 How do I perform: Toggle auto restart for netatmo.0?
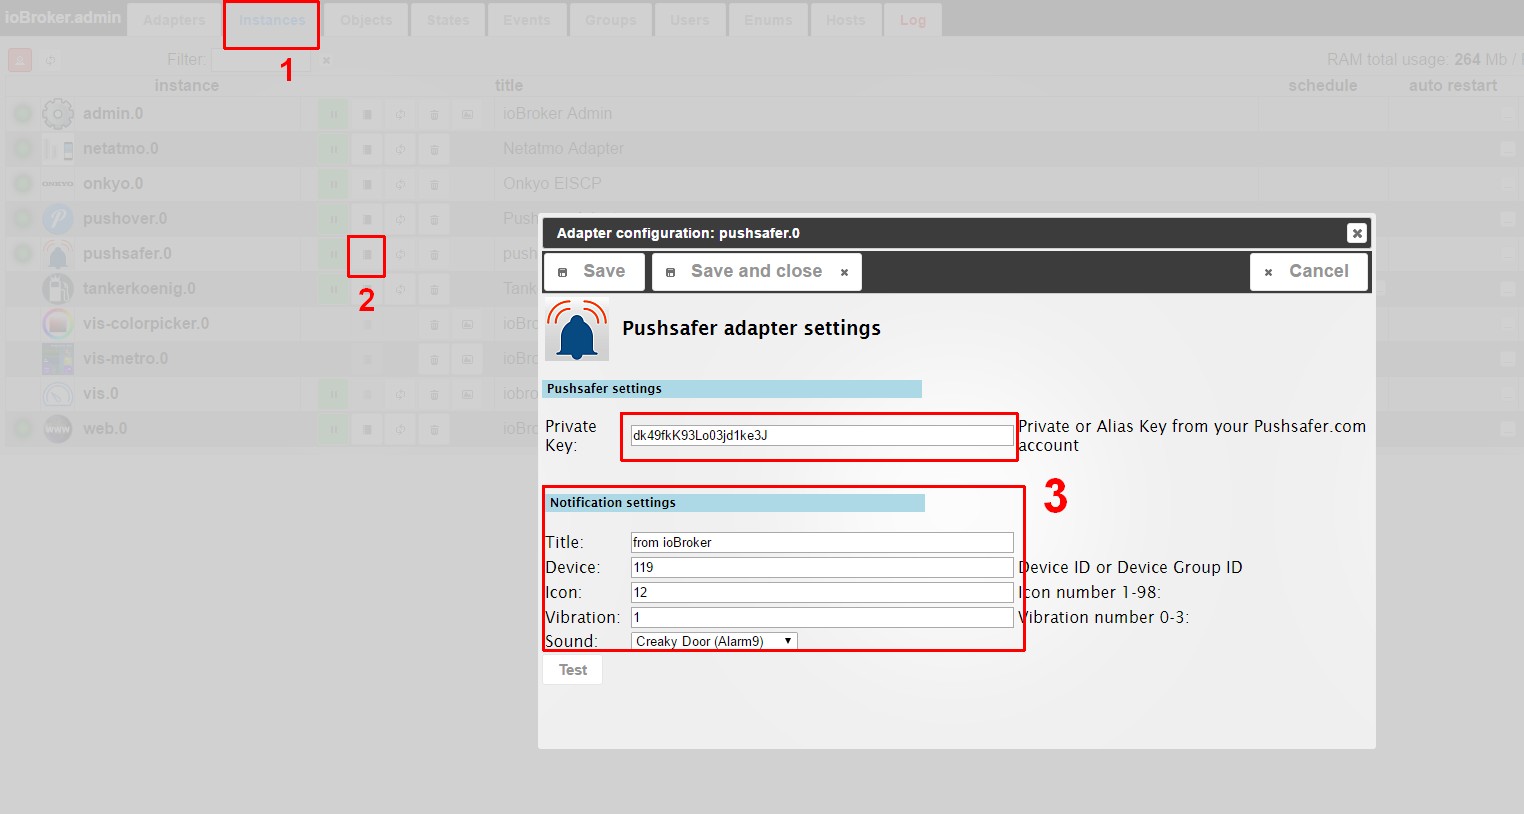pyautogui.click(x=1507, y=149)
